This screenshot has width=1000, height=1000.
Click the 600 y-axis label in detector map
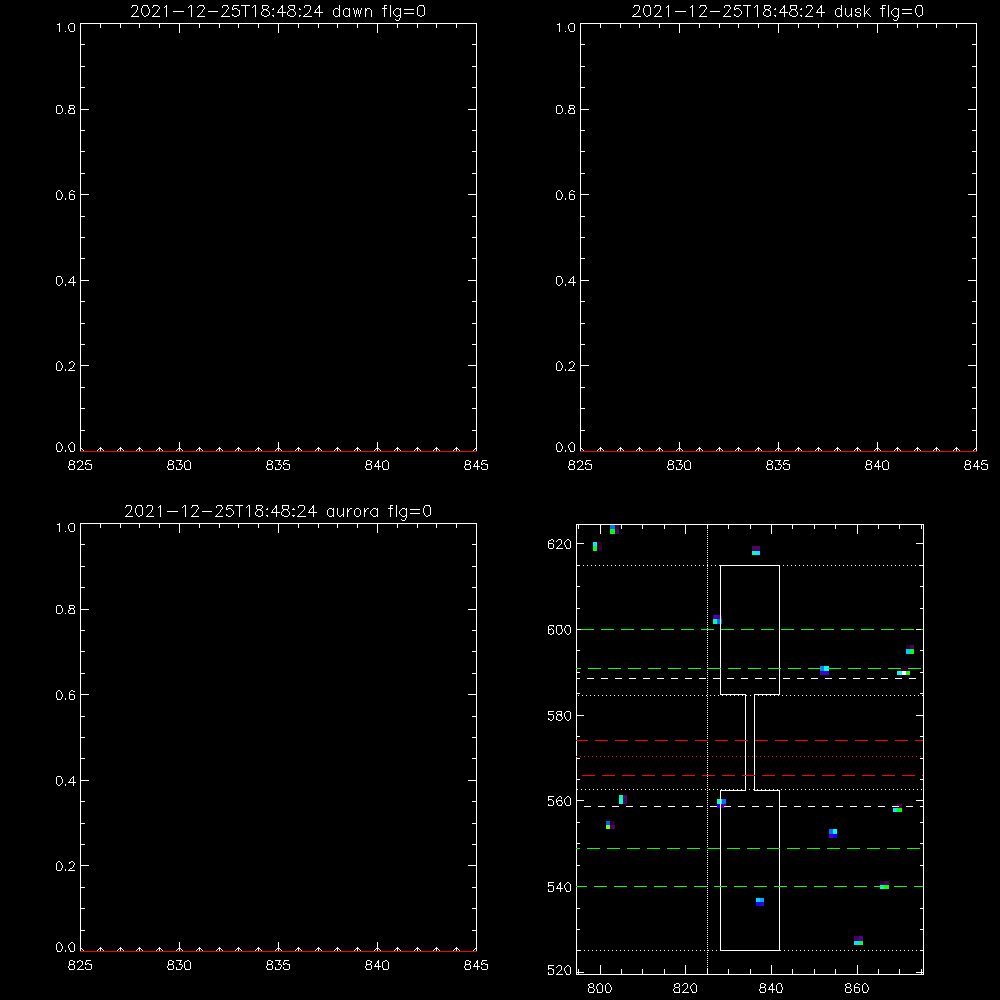pos(559,630)
